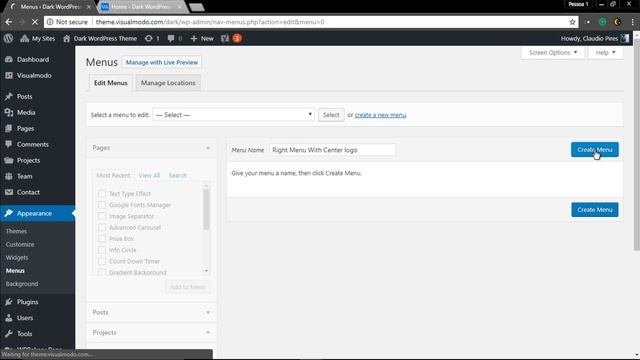
Task: Click the top Create Menu button
Action: pos(595,150)
